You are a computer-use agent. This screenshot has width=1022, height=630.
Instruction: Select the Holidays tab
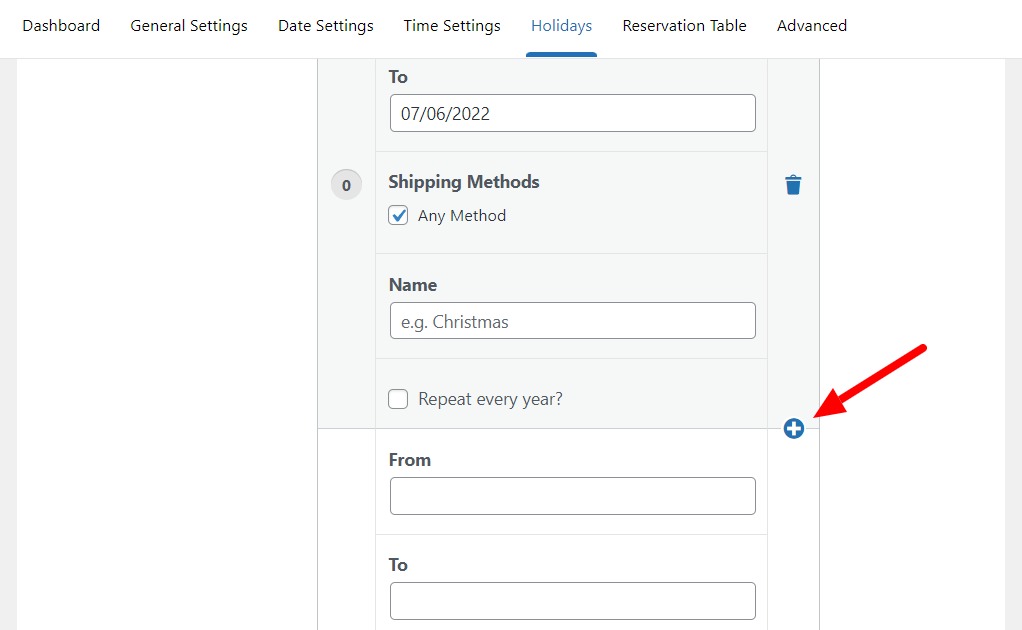click(x=561, y=26)
